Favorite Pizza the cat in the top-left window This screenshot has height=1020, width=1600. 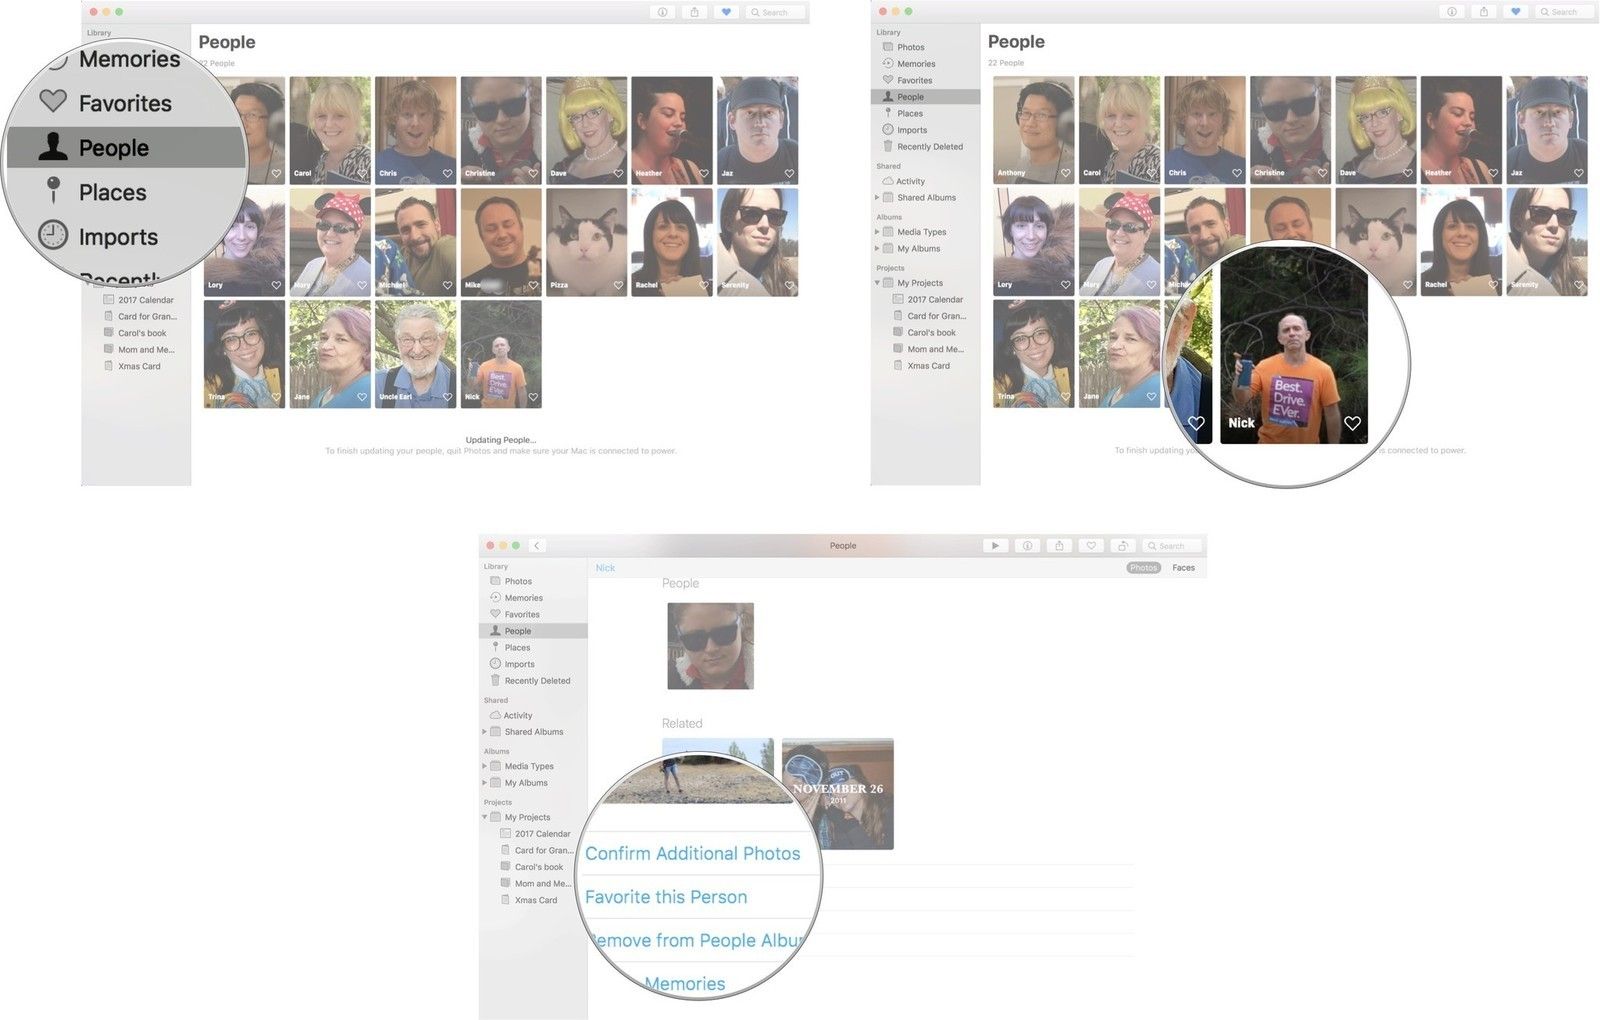tap(618, 285)
